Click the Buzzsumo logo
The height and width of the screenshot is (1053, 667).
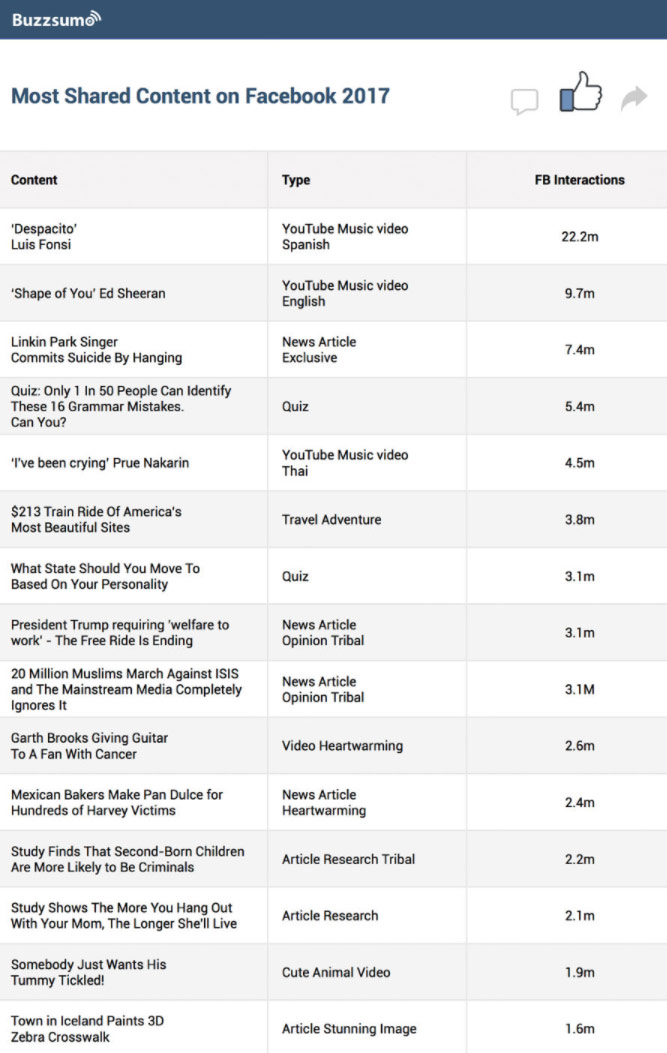[x=56, y=19]
